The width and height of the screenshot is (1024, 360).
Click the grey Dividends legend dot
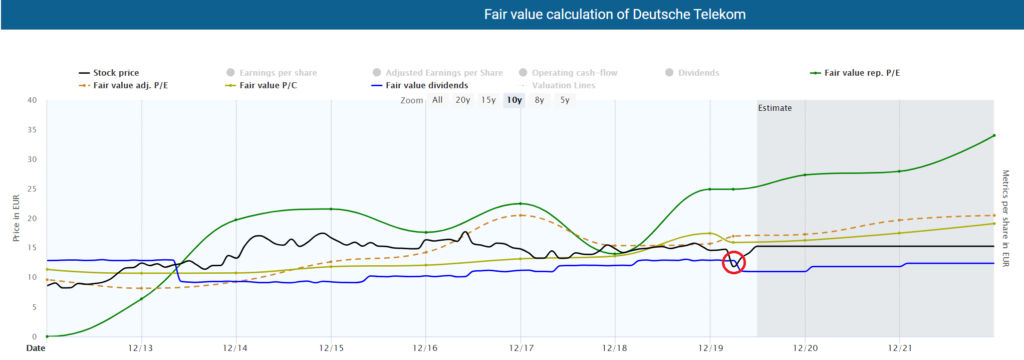point(669,73)
